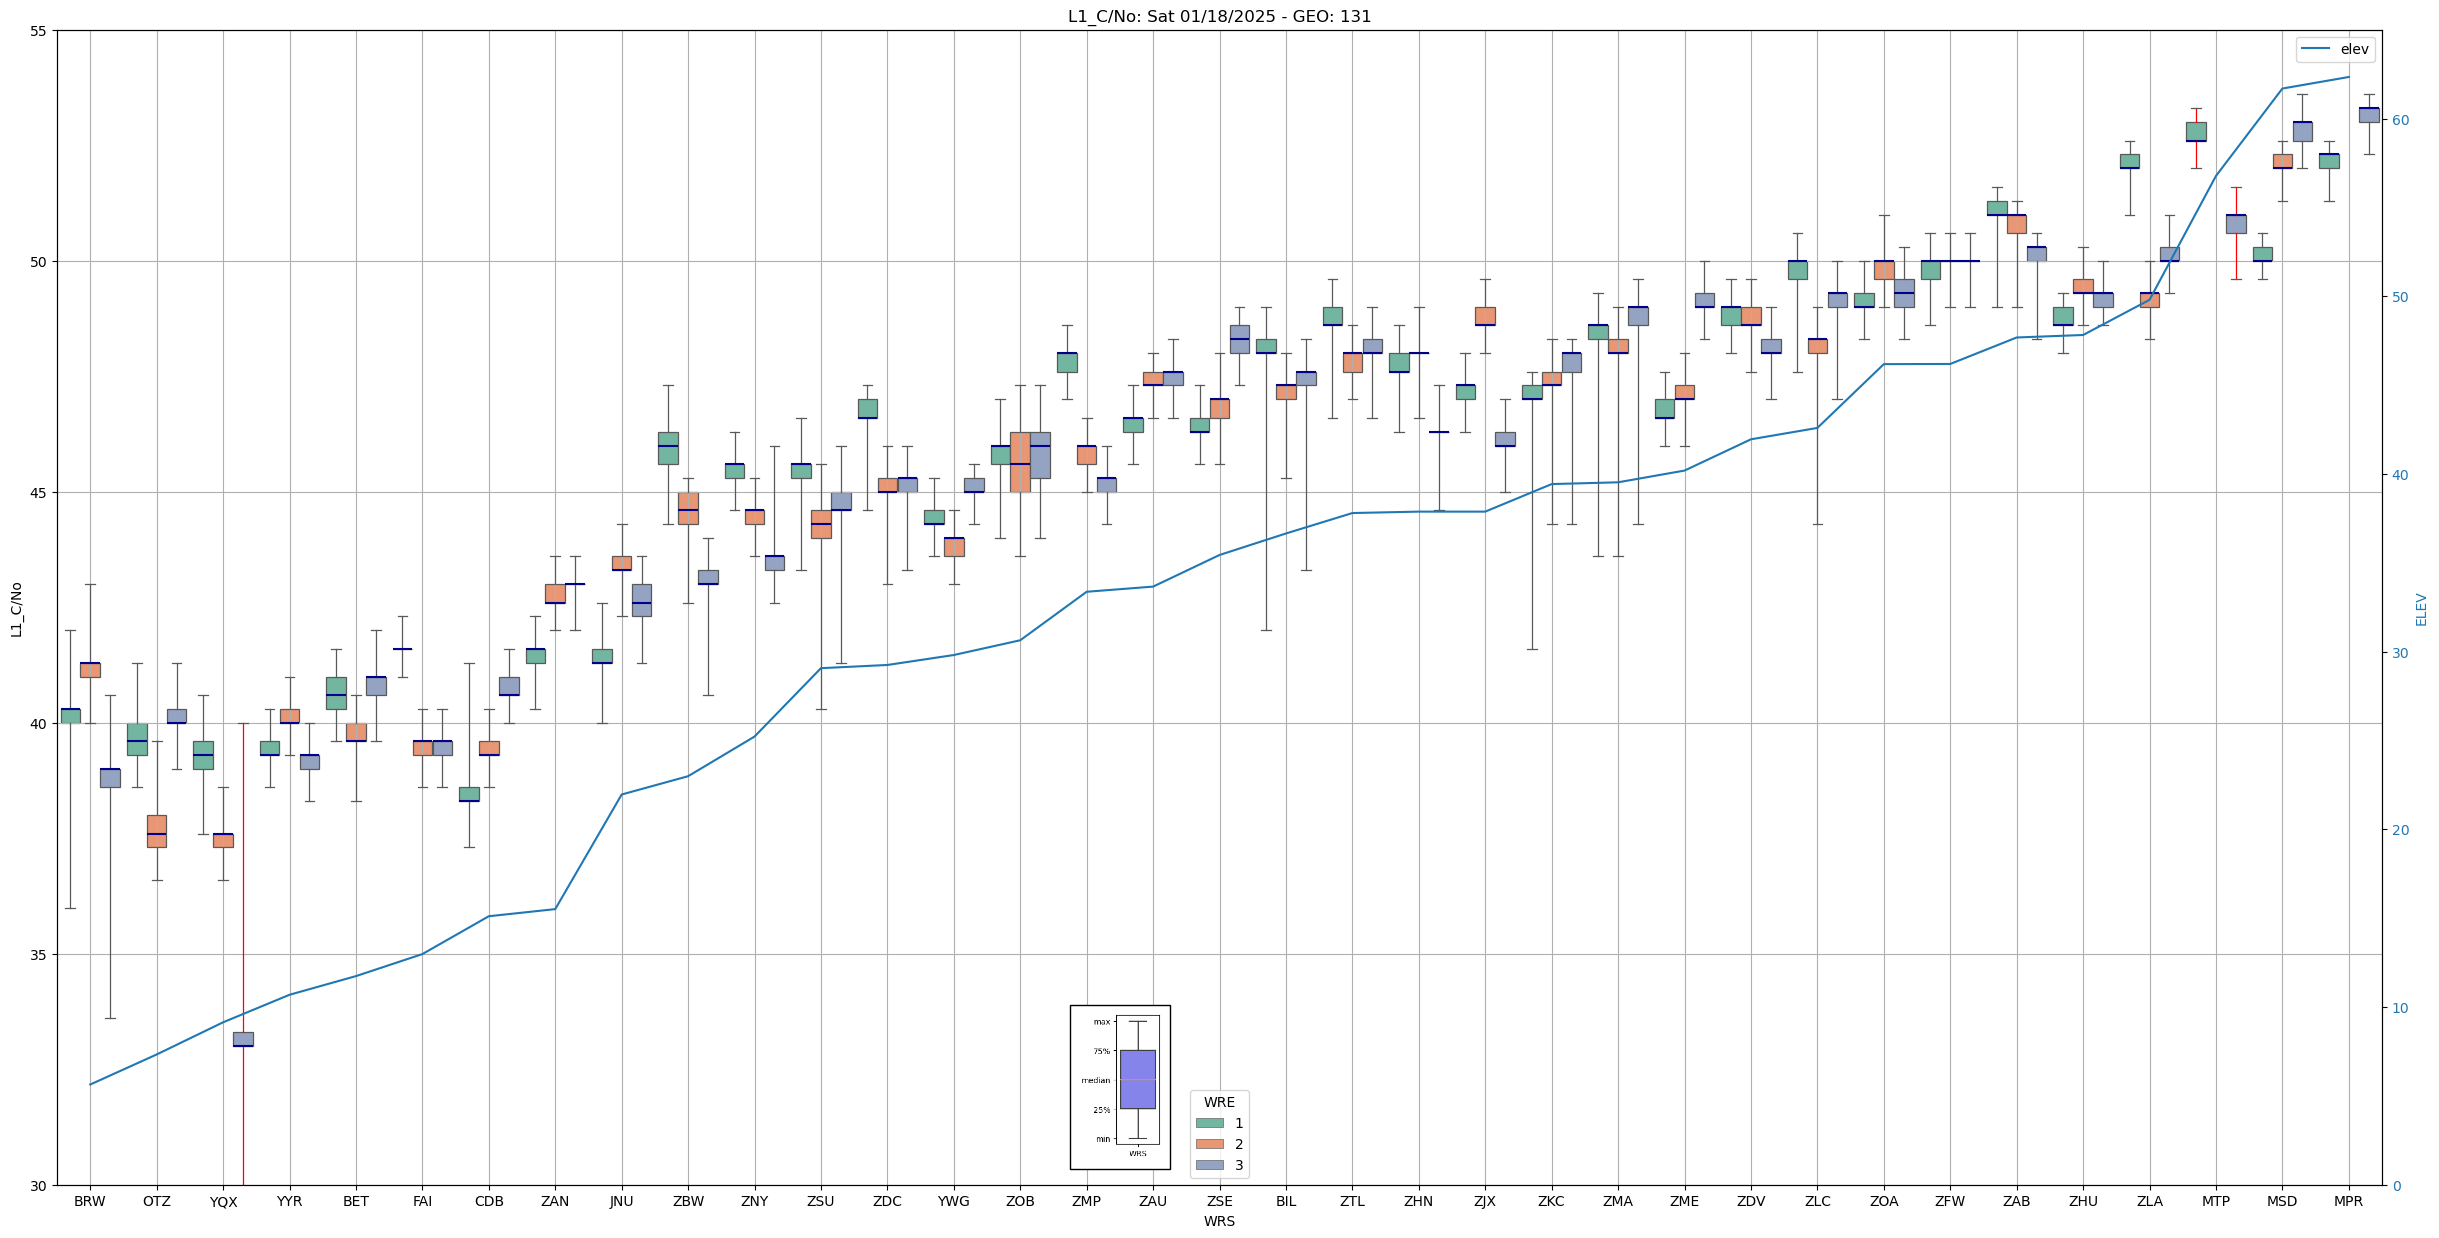Click the YQX station tick label
This screenshot has height=1238, width=2439.
point(223,1202)
